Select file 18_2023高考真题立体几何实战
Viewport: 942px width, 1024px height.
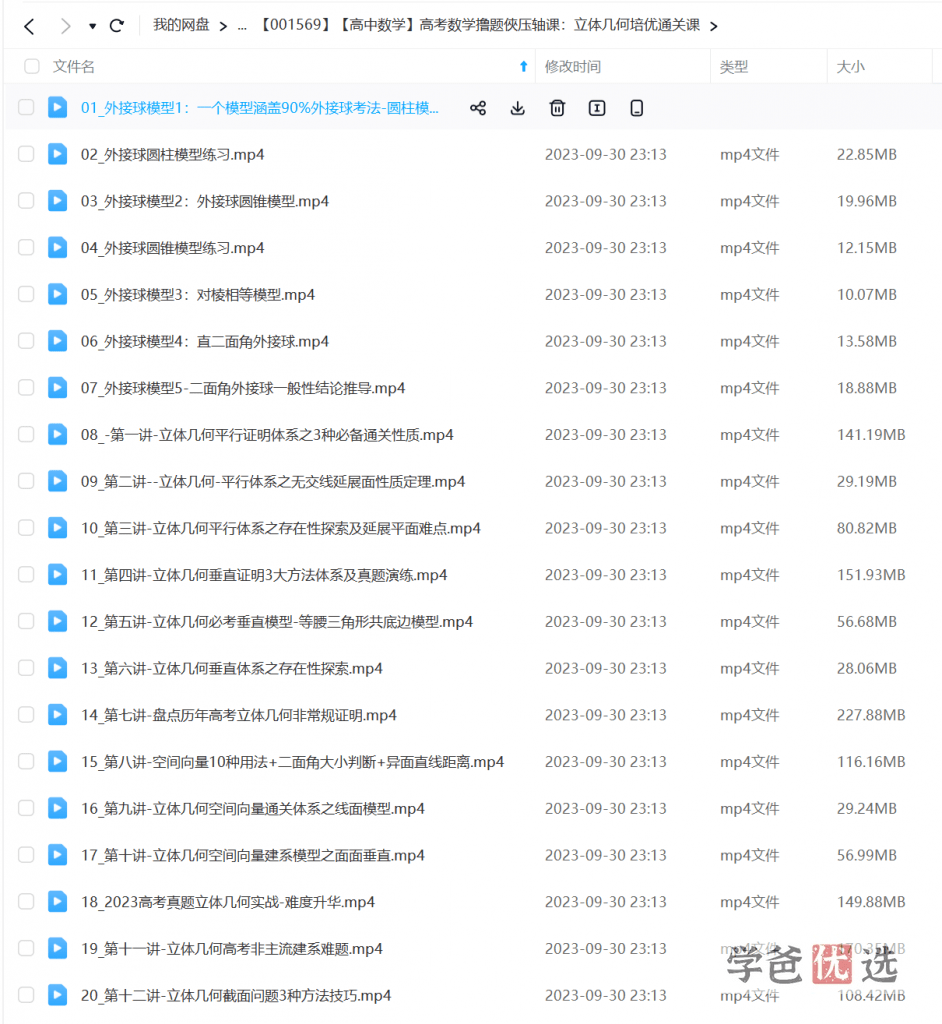[x=228, y=903]
